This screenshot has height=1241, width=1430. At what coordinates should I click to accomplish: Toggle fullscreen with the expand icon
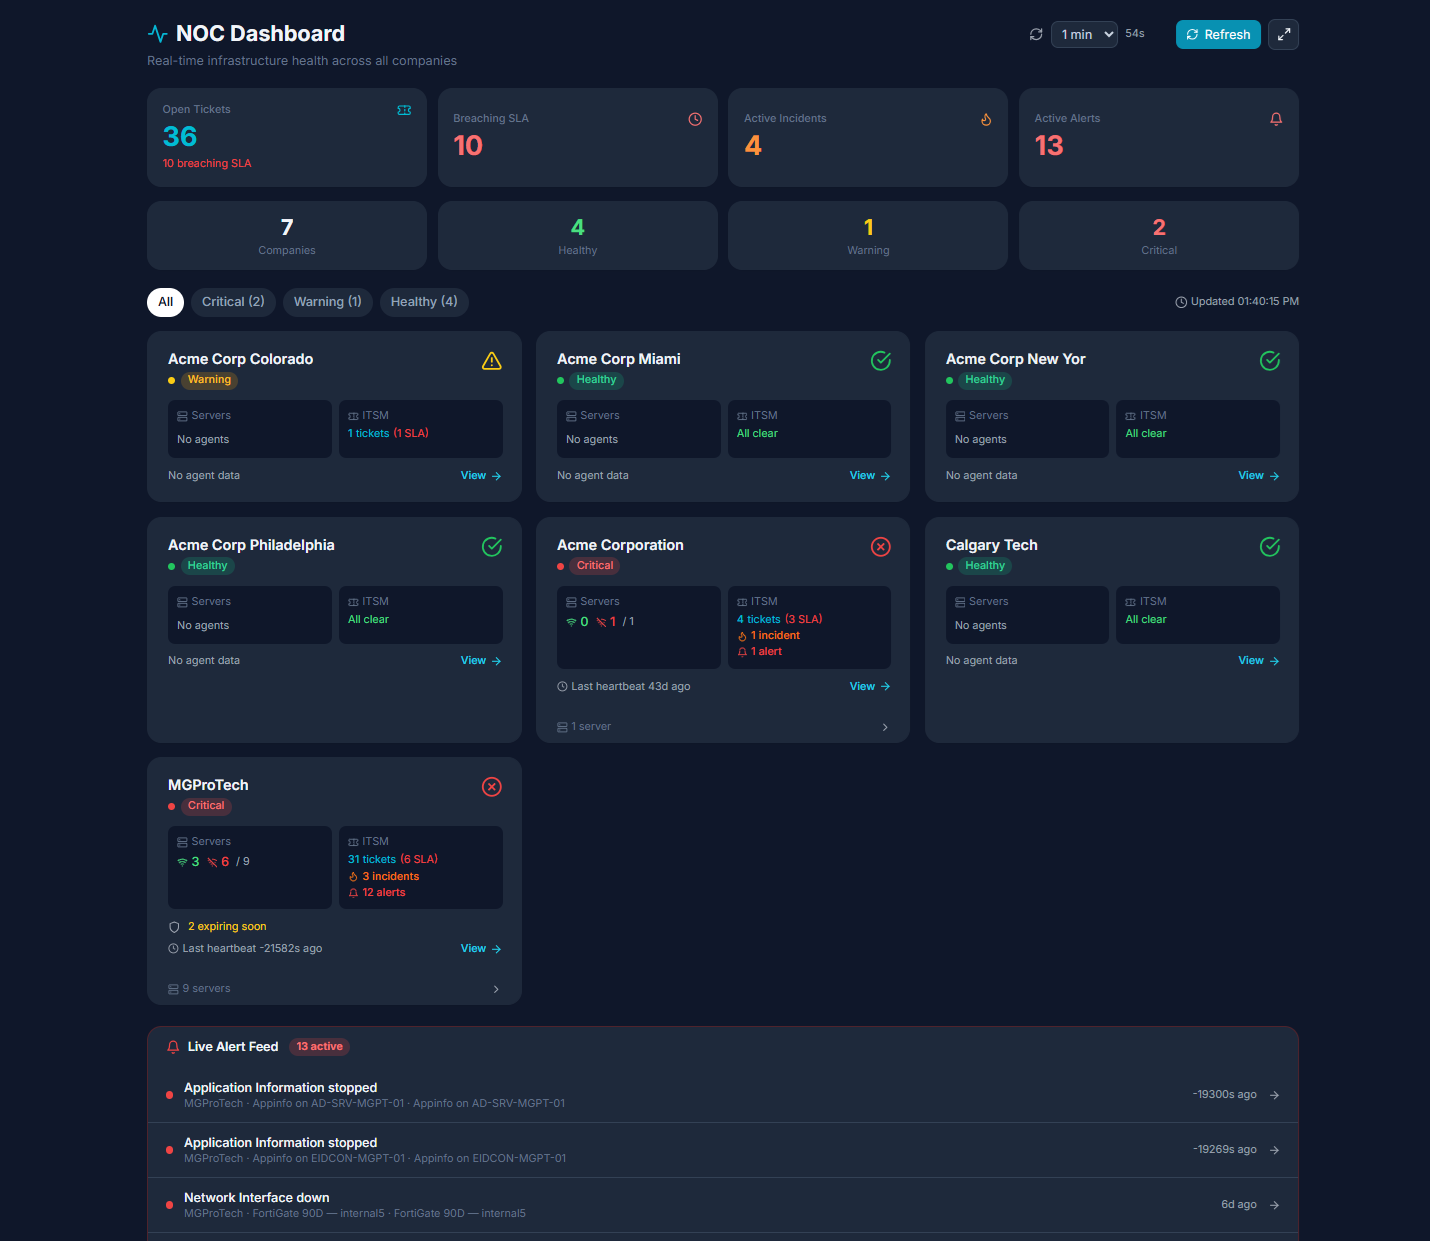(x=1284, y=34)
